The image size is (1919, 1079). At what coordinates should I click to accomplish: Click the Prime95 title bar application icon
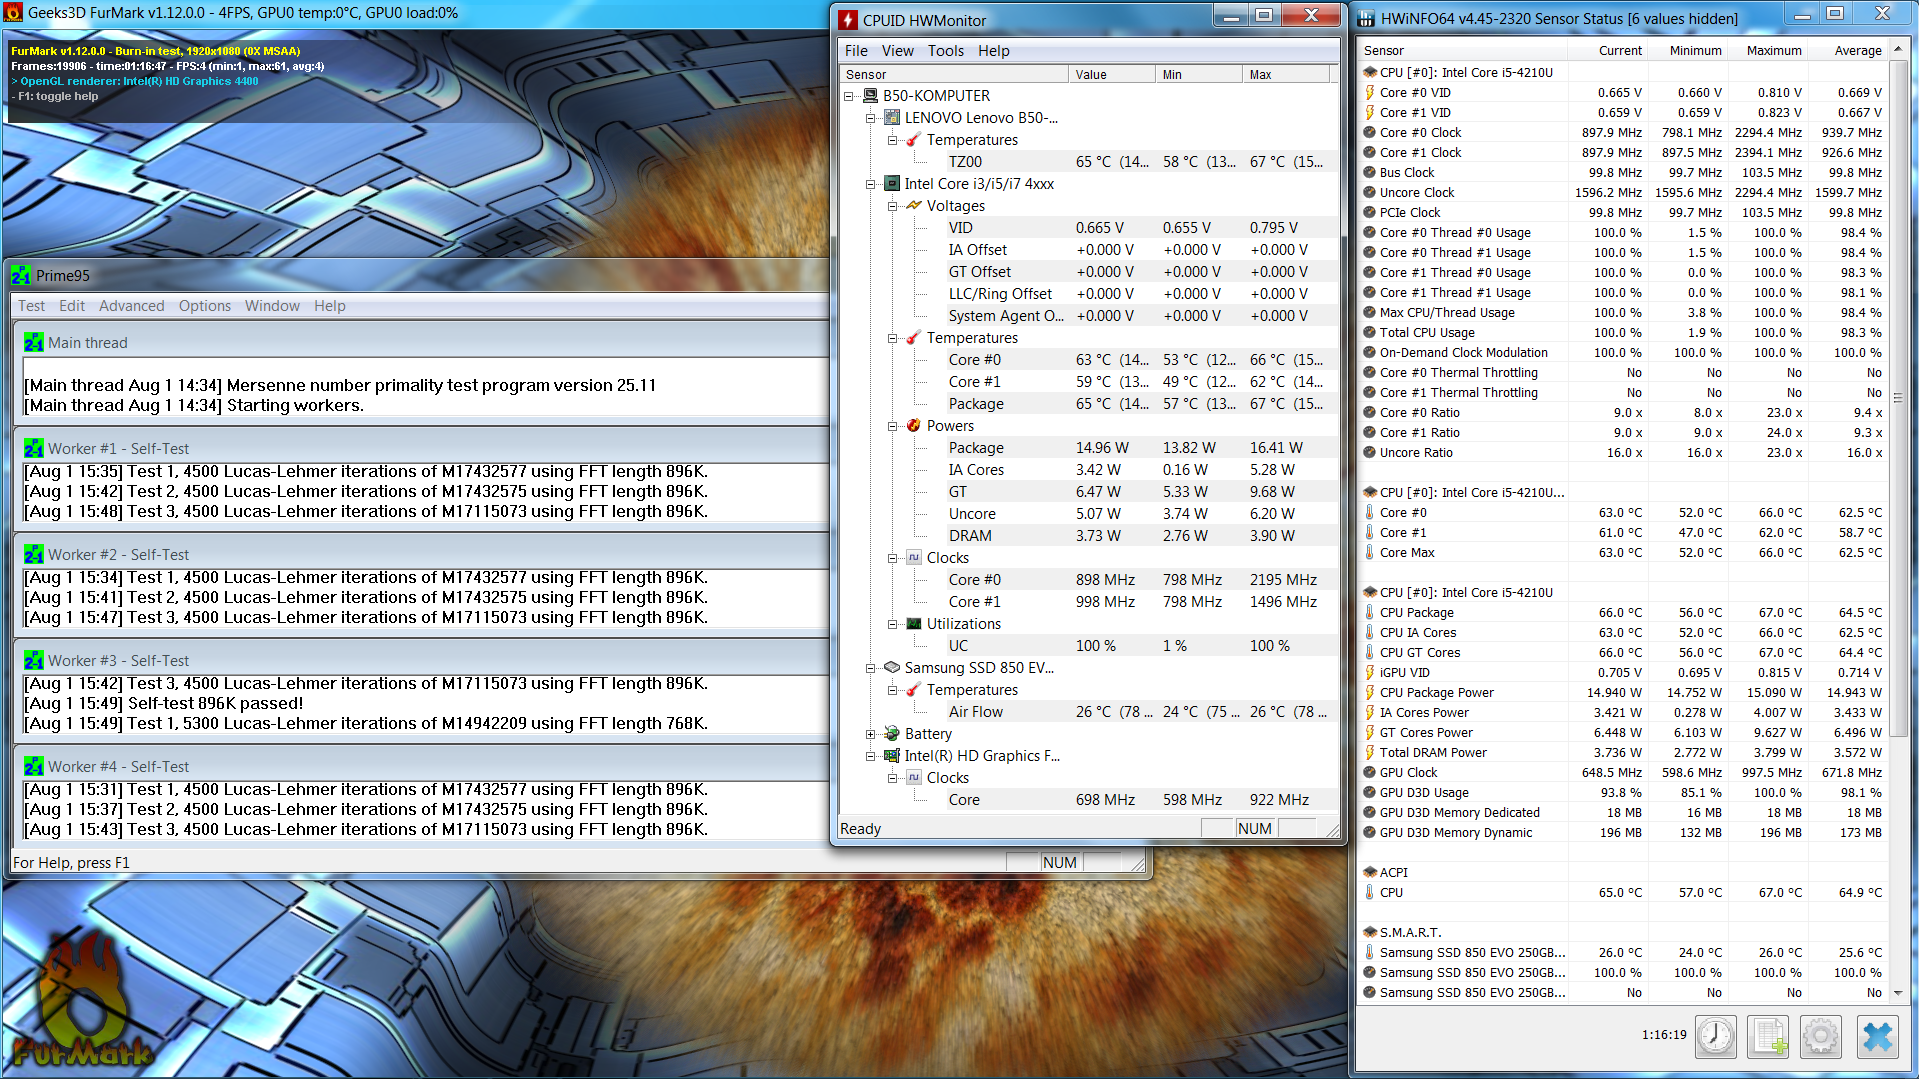pos(21,276)
